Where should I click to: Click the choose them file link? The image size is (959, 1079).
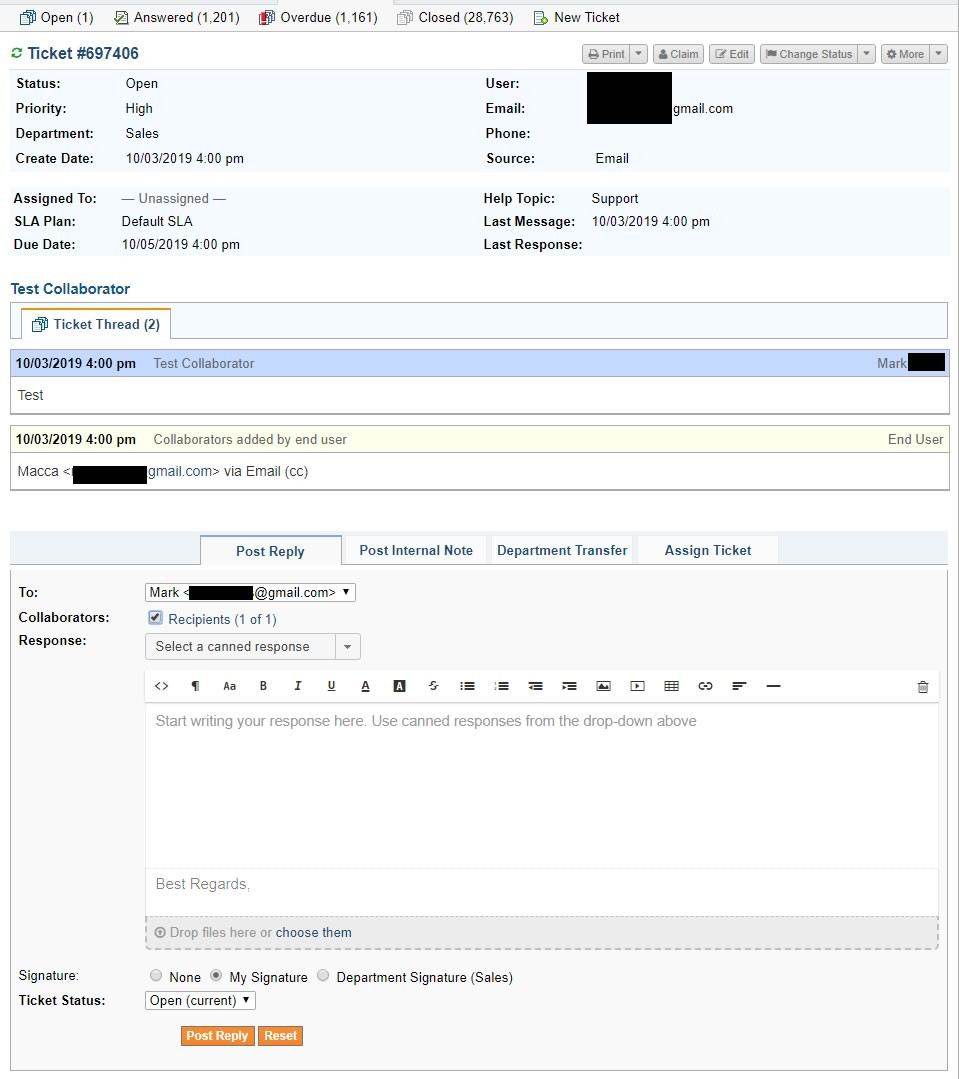pos(313,933)
